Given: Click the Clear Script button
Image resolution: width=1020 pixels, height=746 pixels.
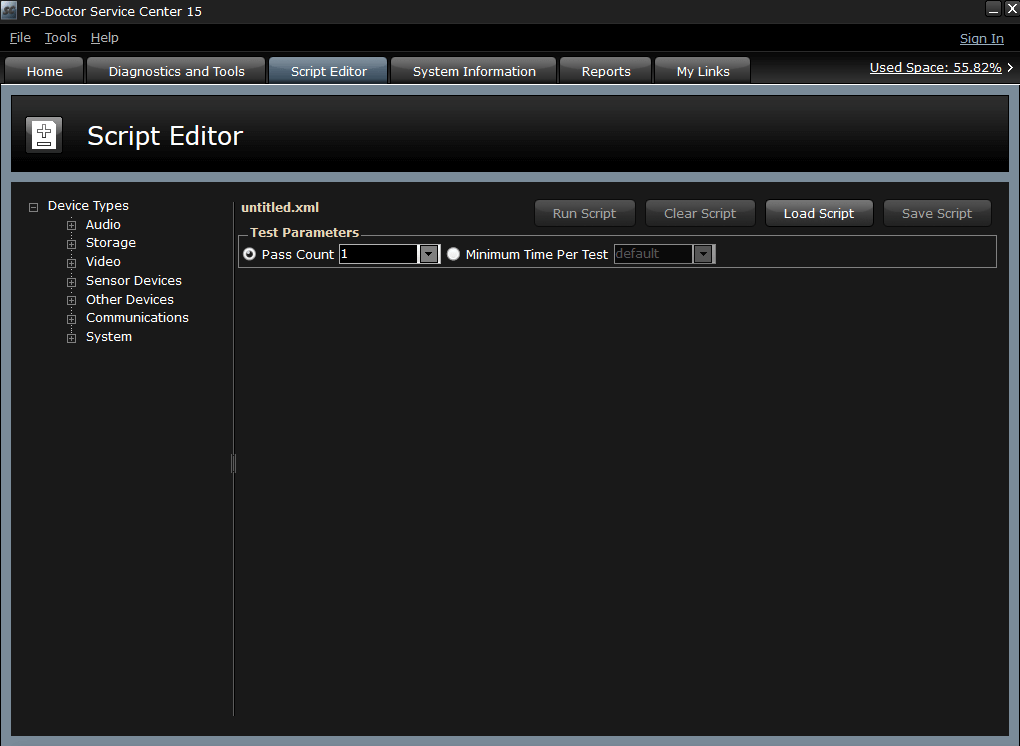Looking at the screenshot, I should pos(700,213).
